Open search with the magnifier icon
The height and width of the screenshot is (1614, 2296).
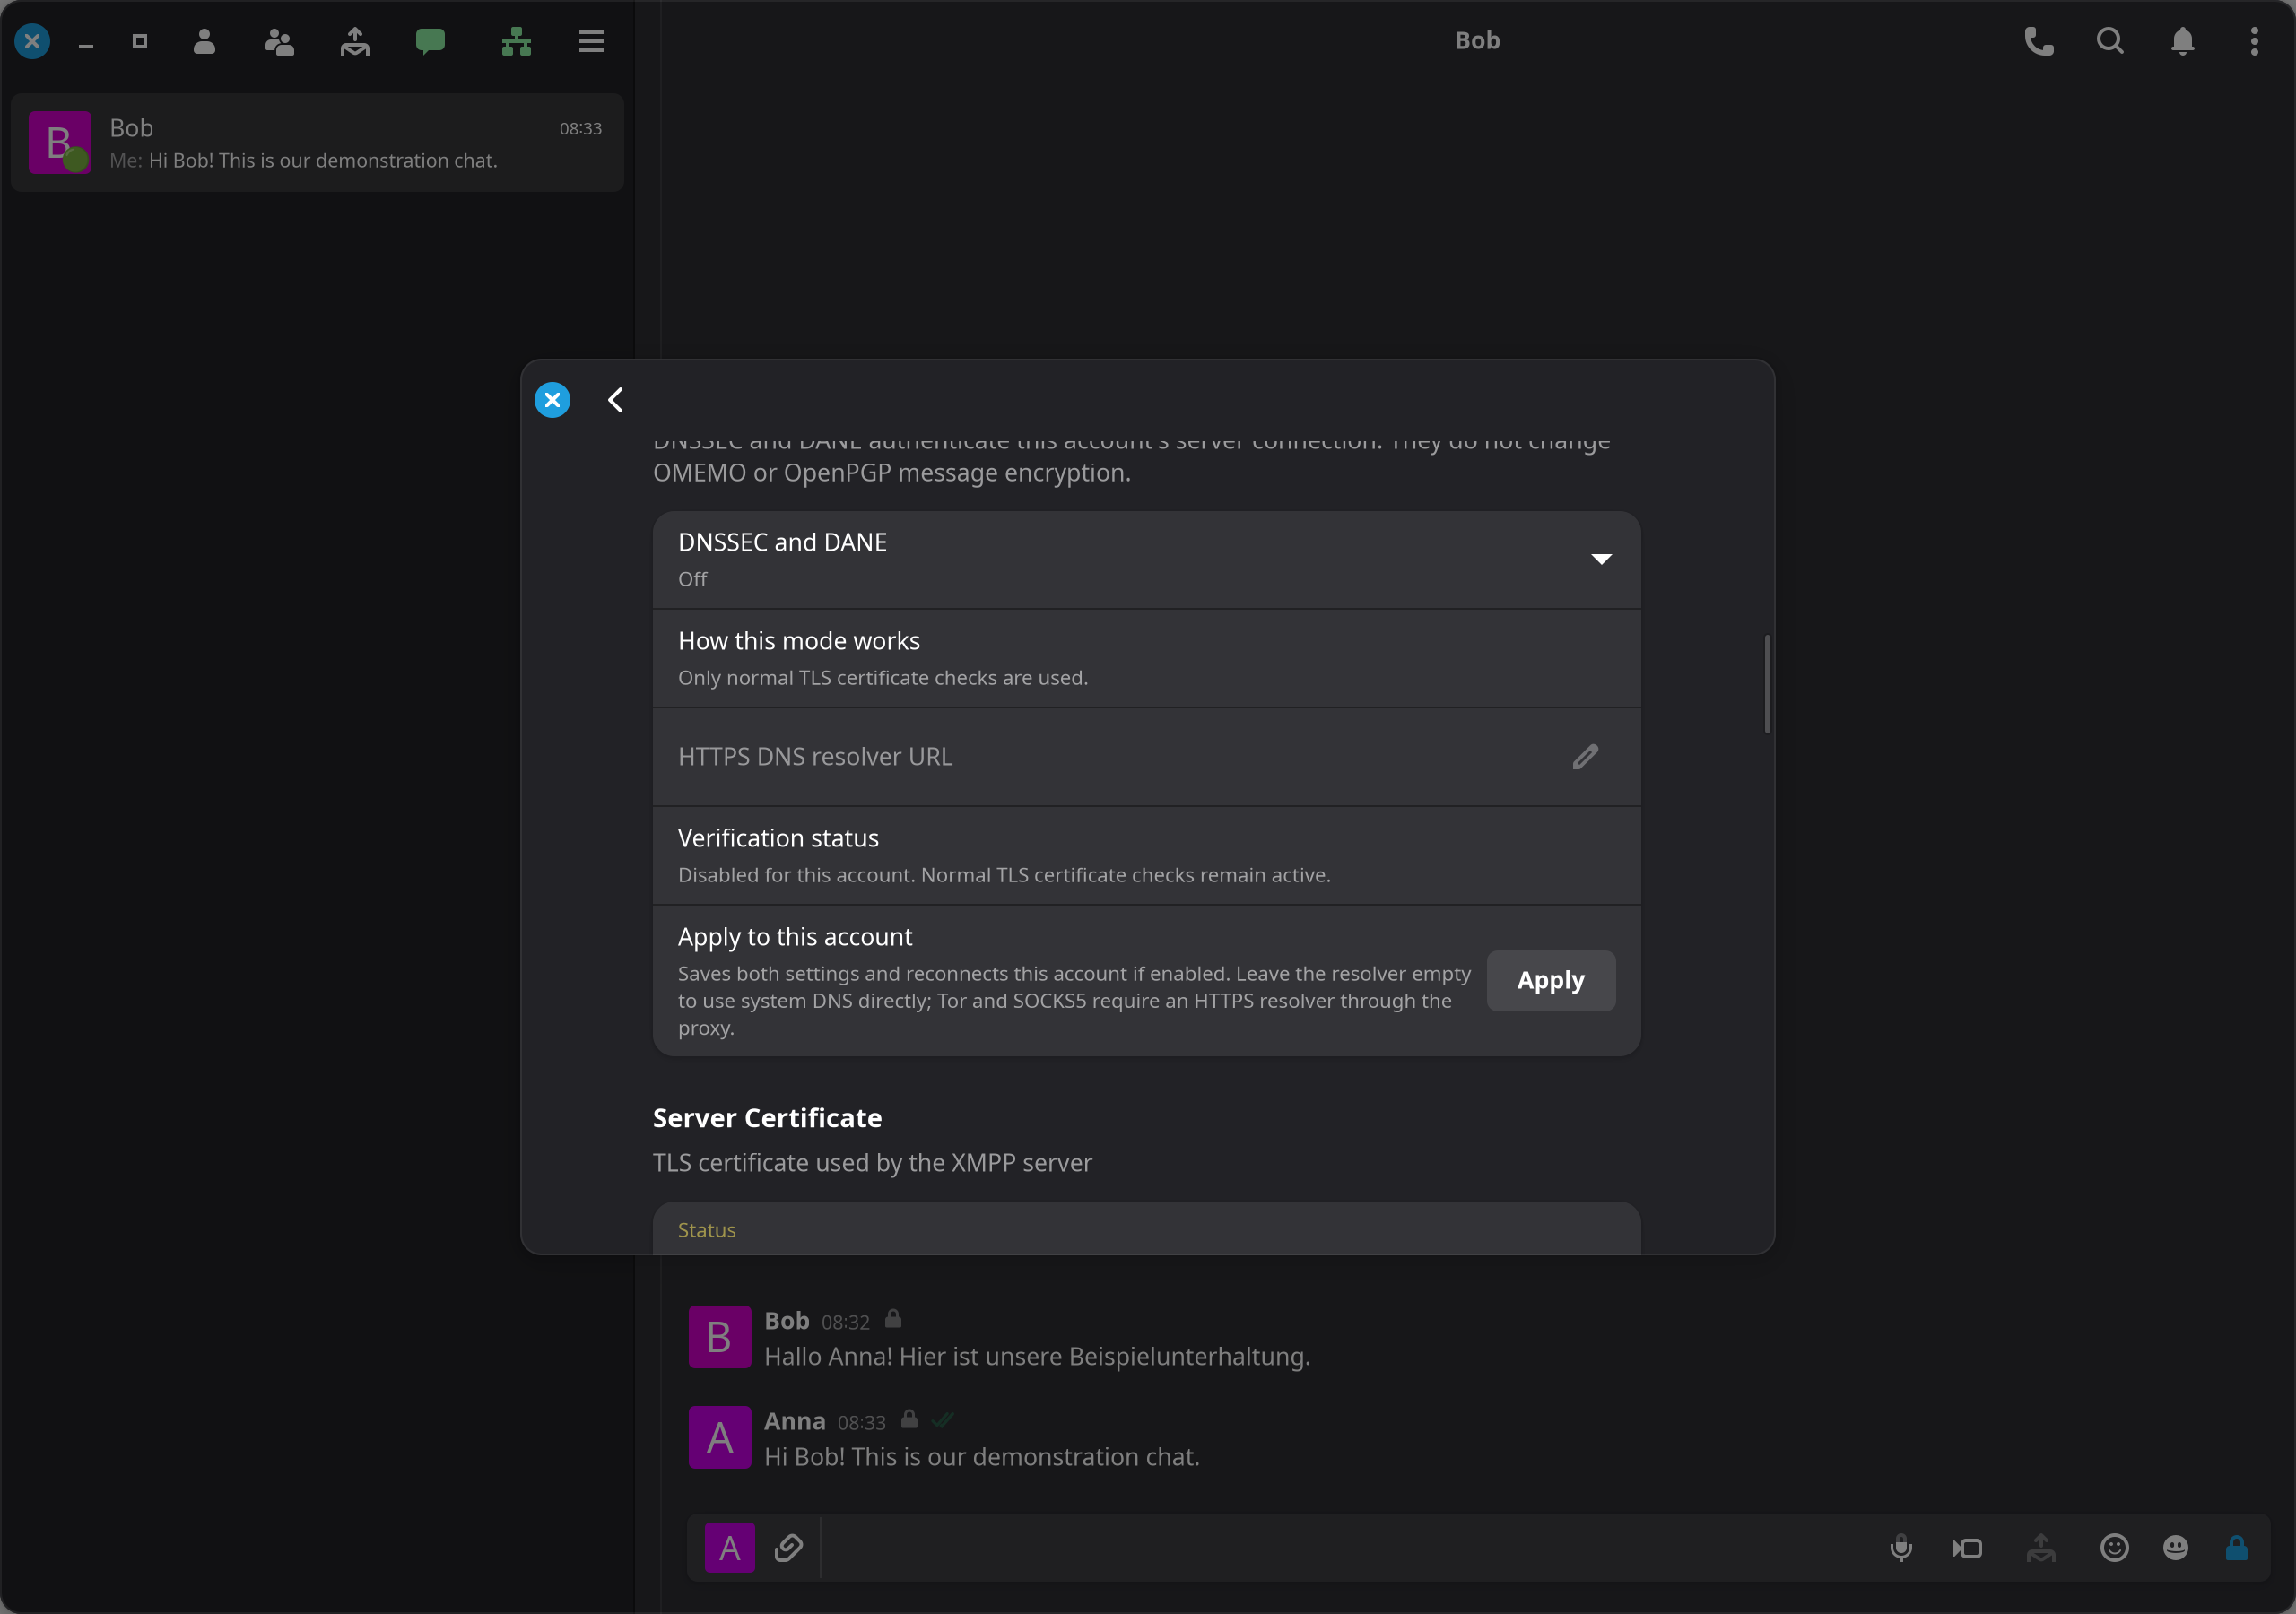coord(2110,41)
